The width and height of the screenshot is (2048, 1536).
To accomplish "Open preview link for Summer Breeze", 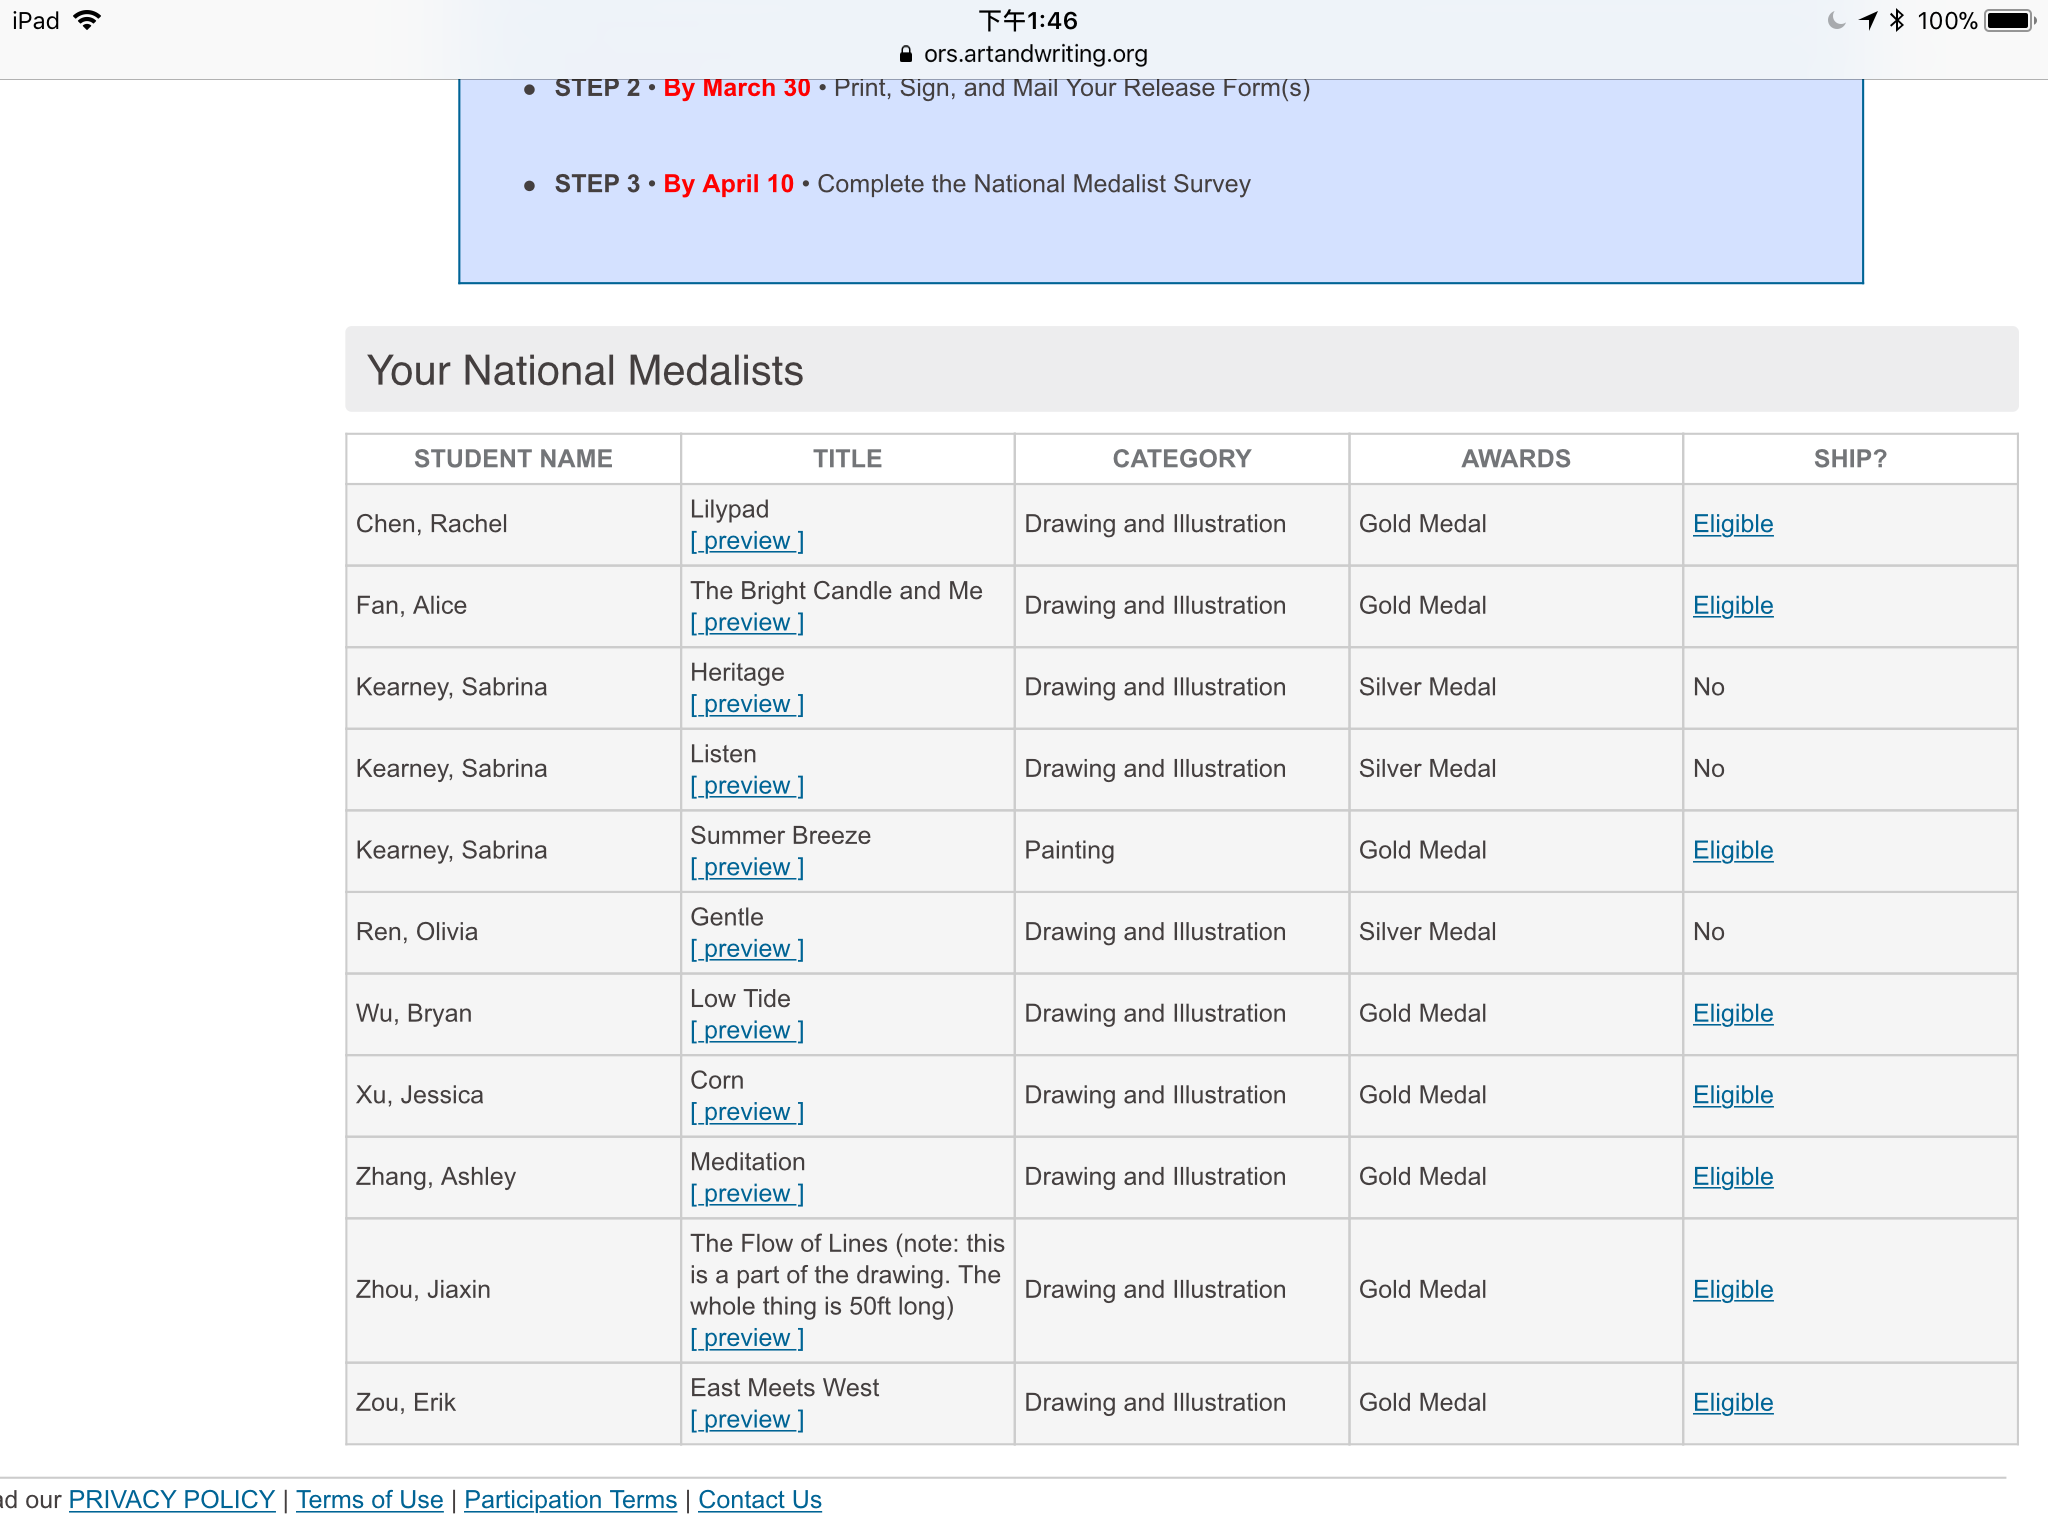I will (747, 868).
